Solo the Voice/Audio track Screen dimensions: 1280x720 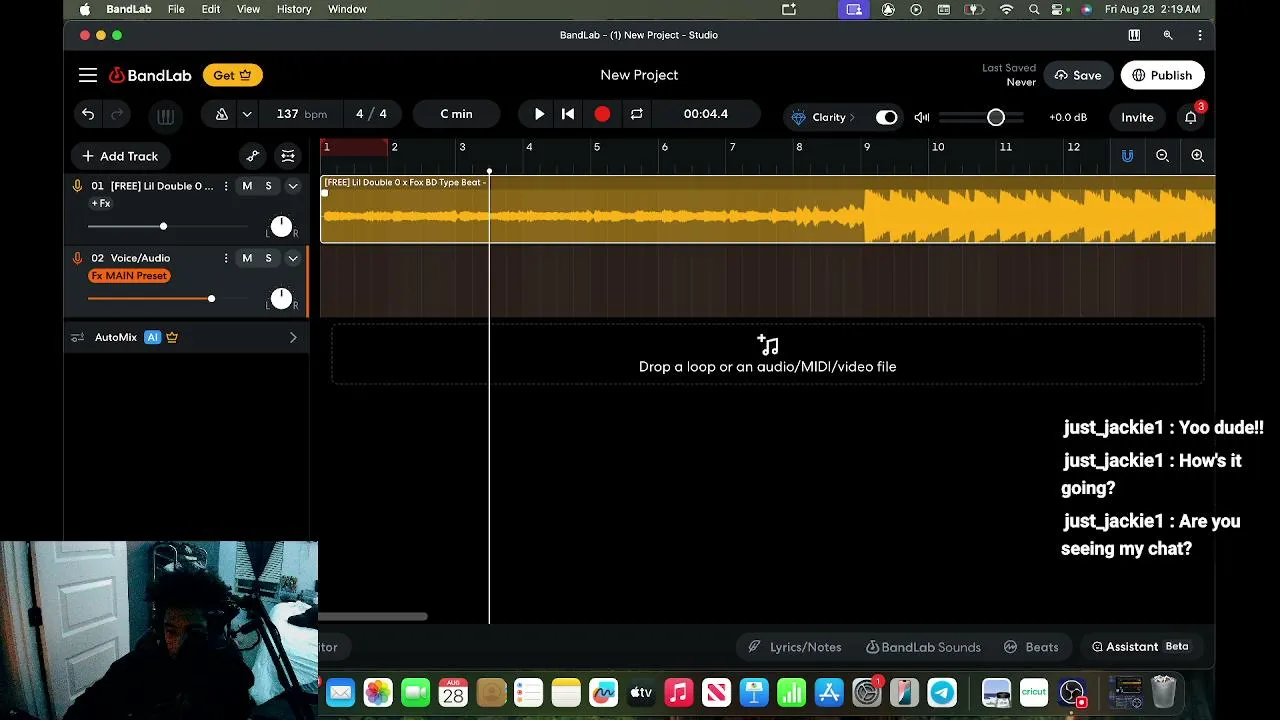pos(268,258)
